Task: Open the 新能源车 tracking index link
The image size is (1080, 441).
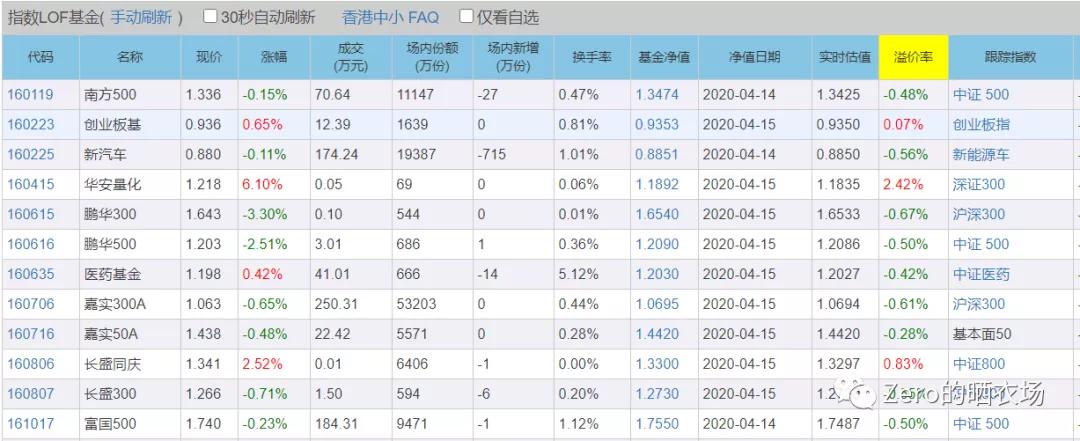Action: tap(982, 154)
